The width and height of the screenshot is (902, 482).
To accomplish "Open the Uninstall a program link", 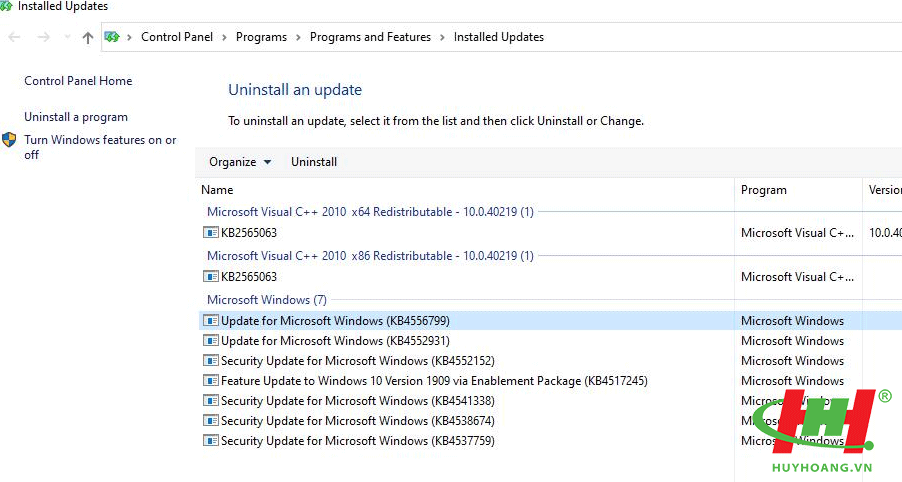I will (x=76, y=117).
